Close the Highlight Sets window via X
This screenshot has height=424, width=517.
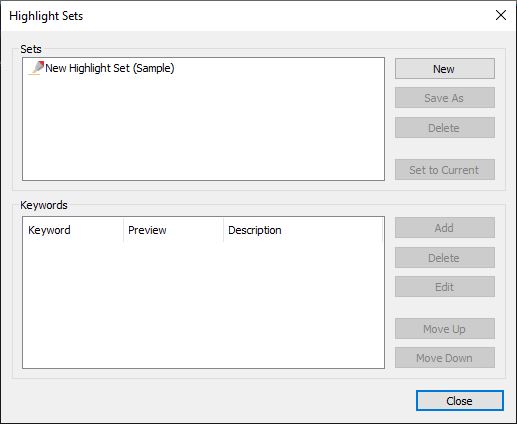point(501,15)
